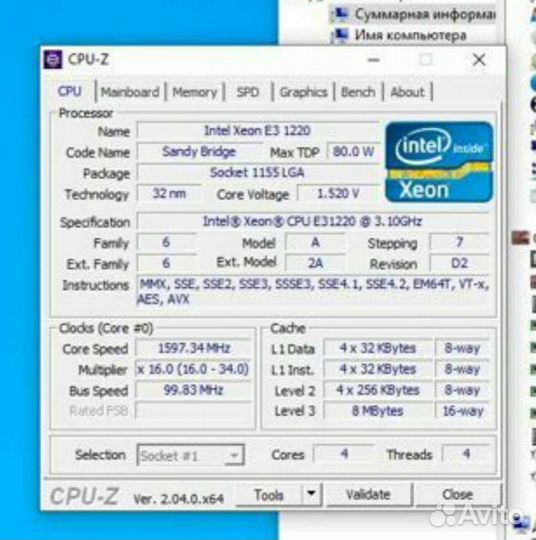Minimize the CPU-Z window
This screenshot has width=536, height=540.
373,60
